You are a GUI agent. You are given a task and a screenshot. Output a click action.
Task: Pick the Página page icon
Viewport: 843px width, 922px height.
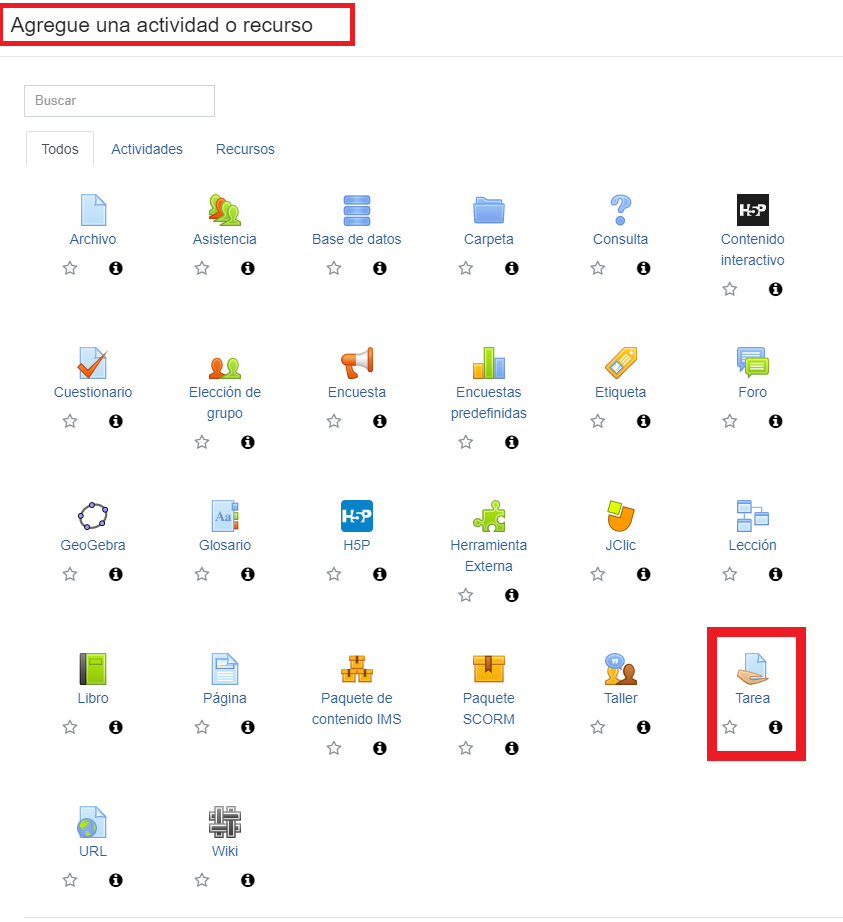pos(225,669)
